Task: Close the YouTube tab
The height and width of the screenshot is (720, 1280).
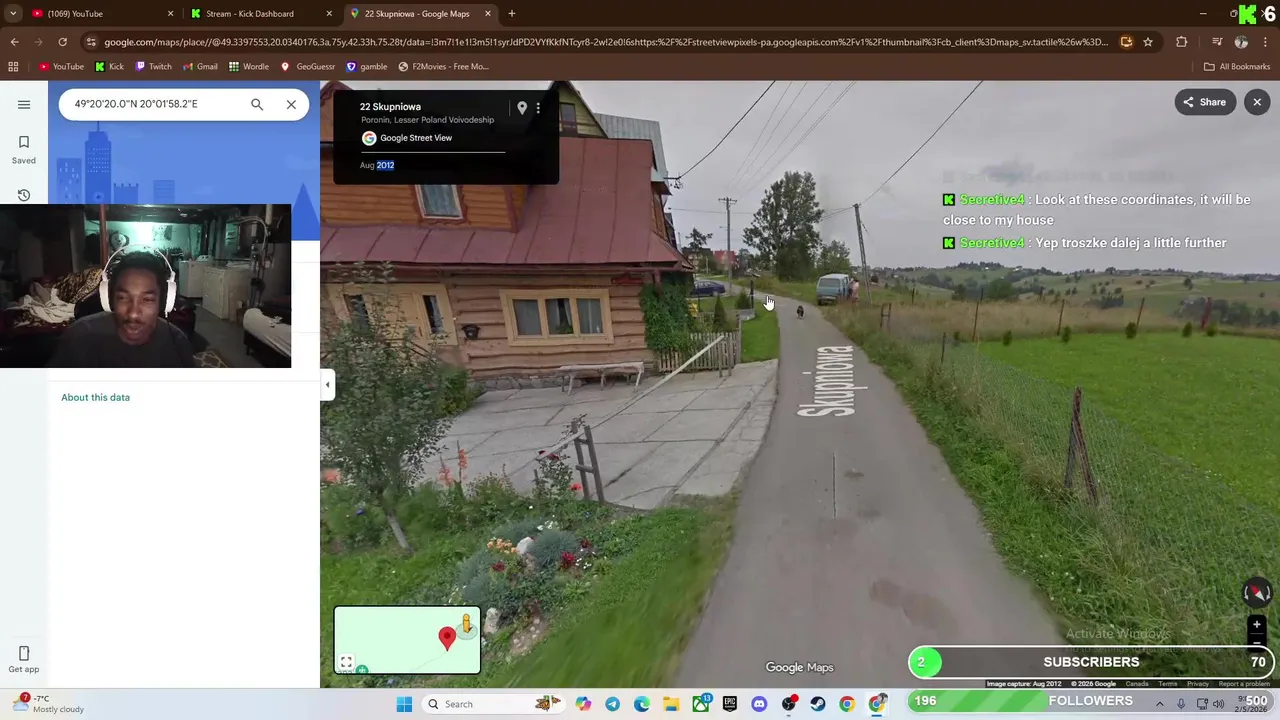Action: coord(170,14)
